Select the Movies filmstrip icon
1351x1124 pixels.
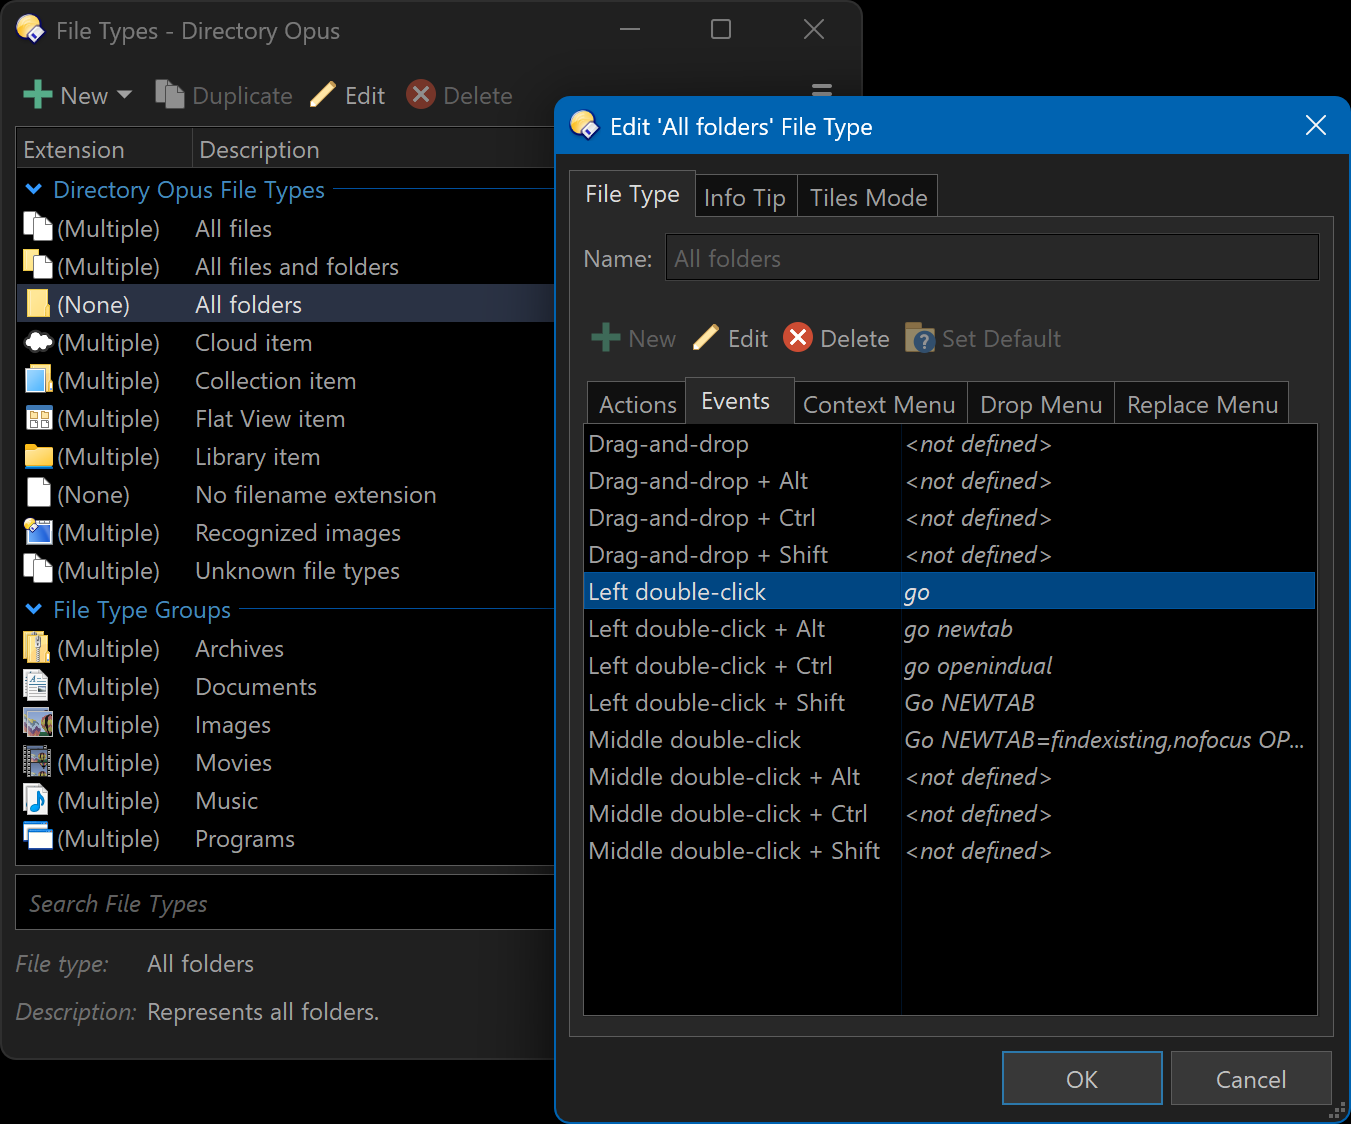click(37, 762)
